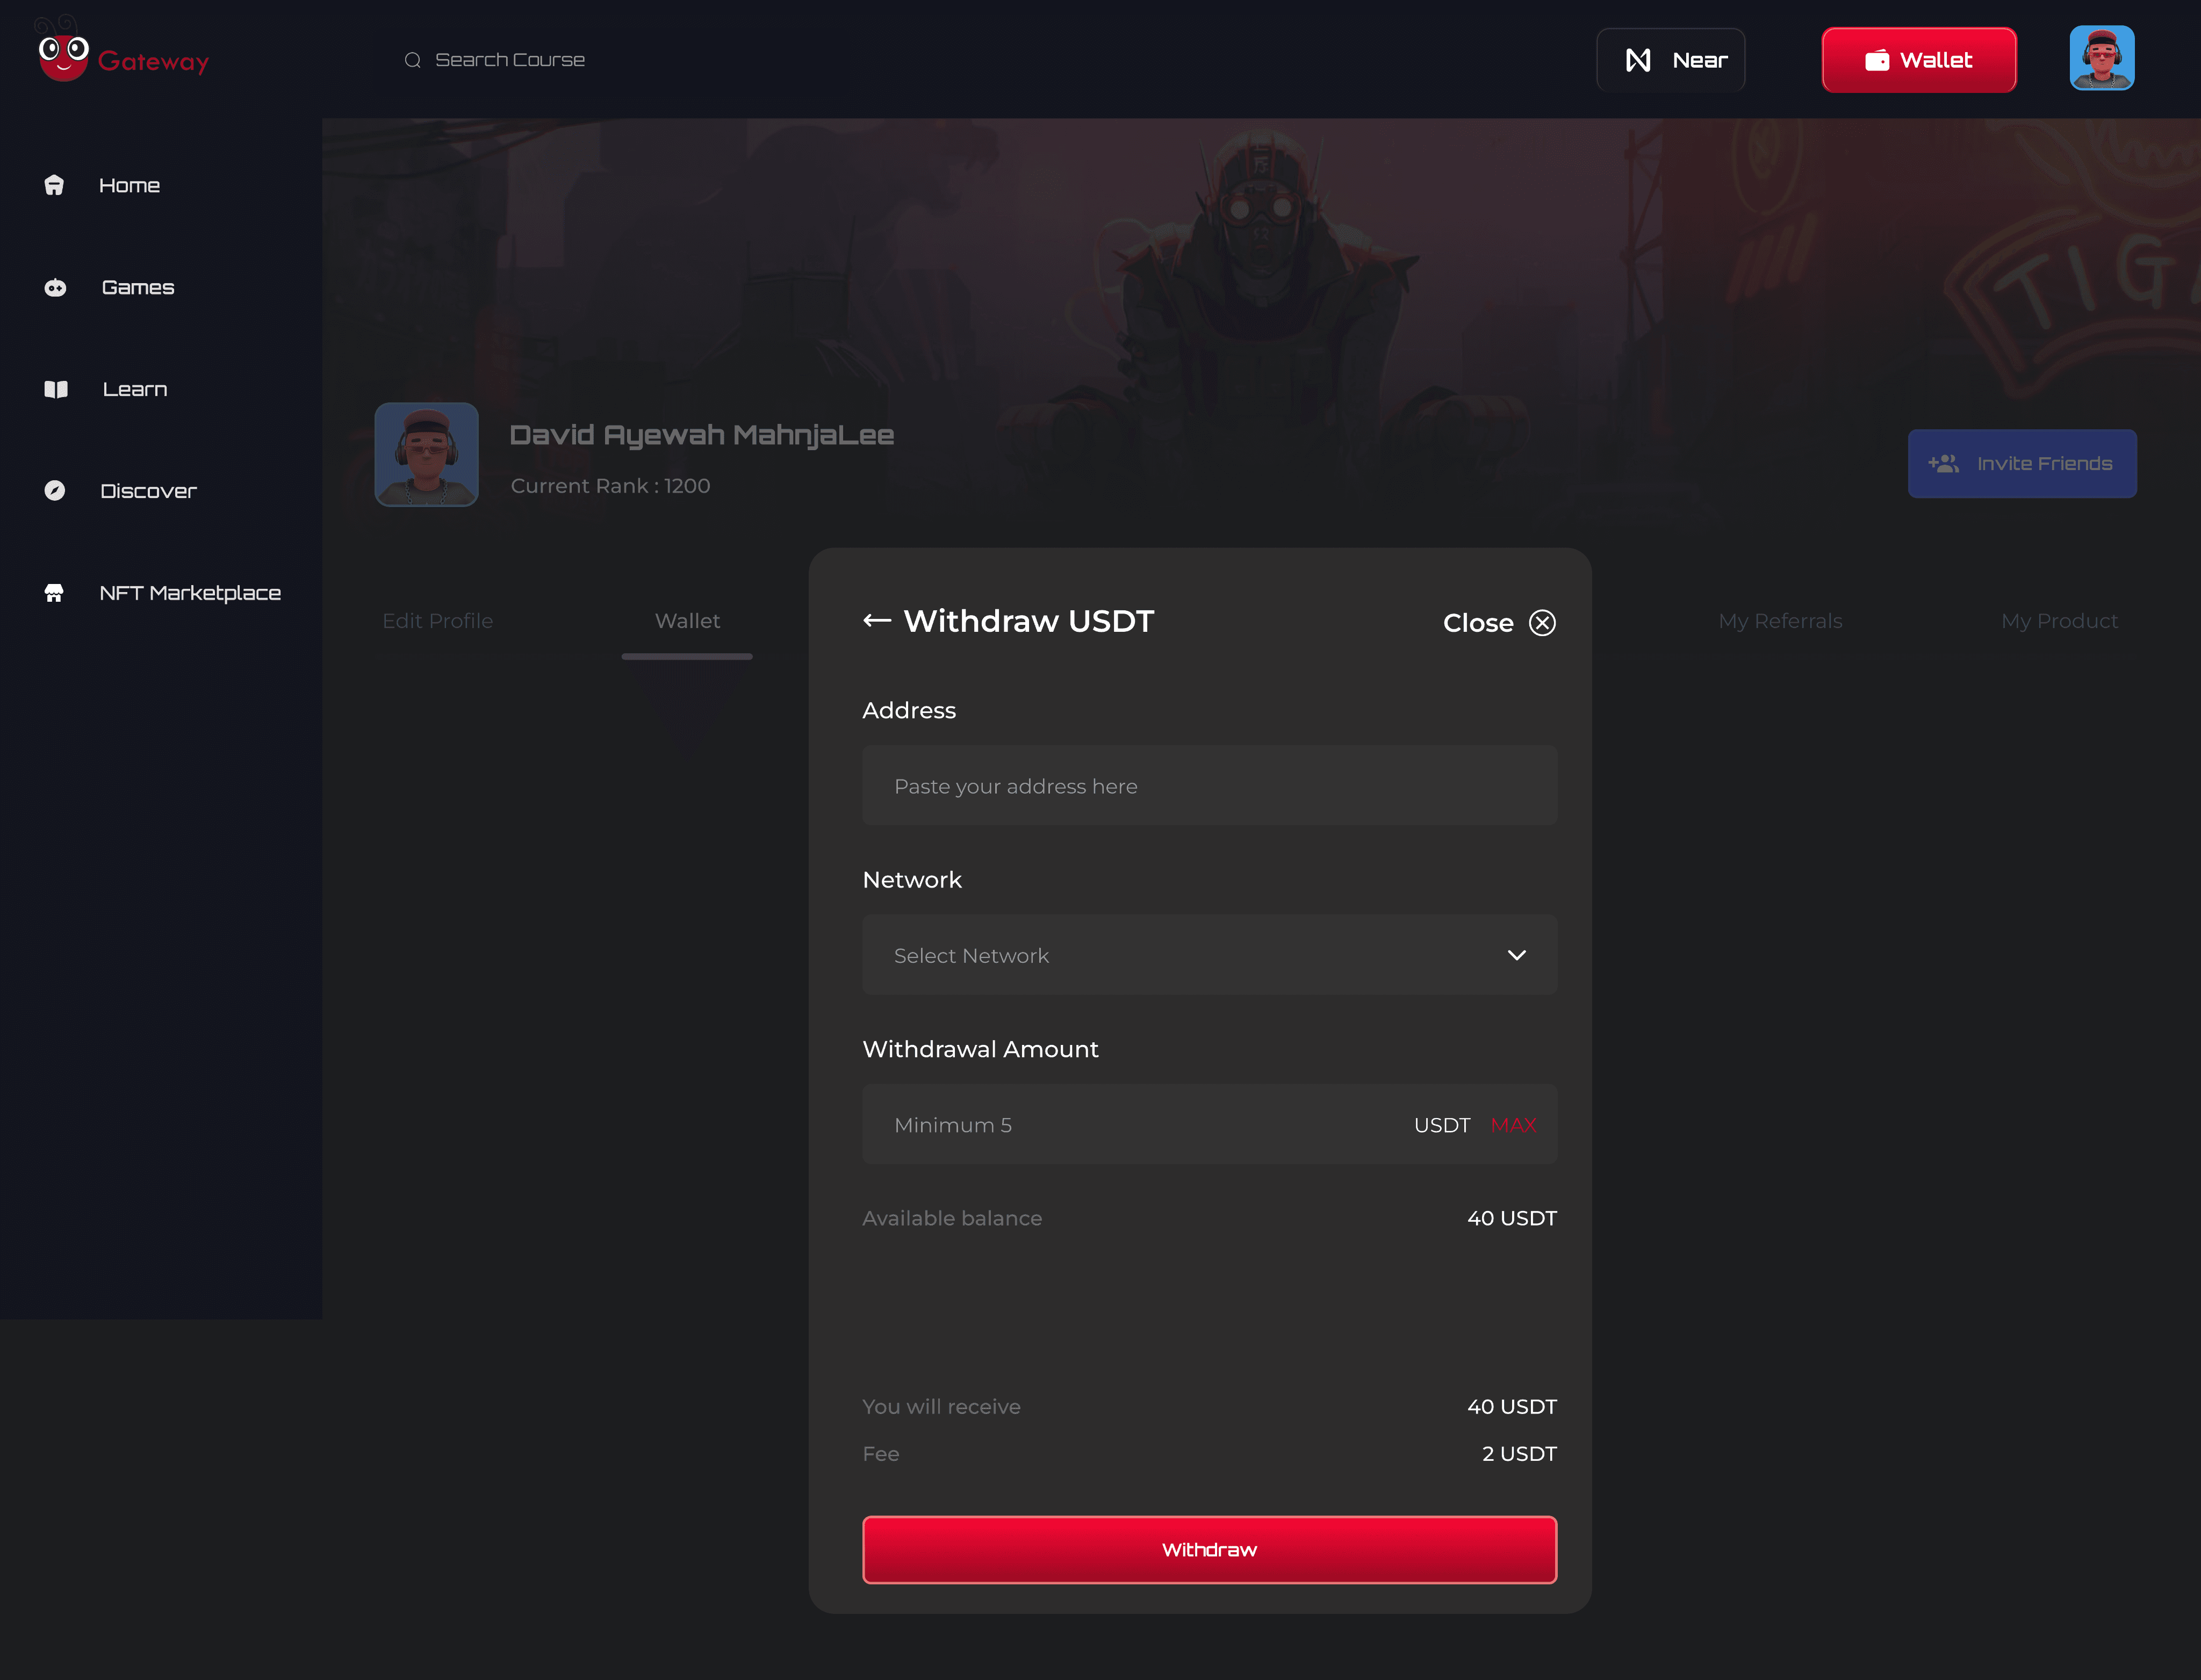This screenshot has height=1680, width=2201.
Task: Open the My Referrals tab
Action: click(x=1780, y=621)
